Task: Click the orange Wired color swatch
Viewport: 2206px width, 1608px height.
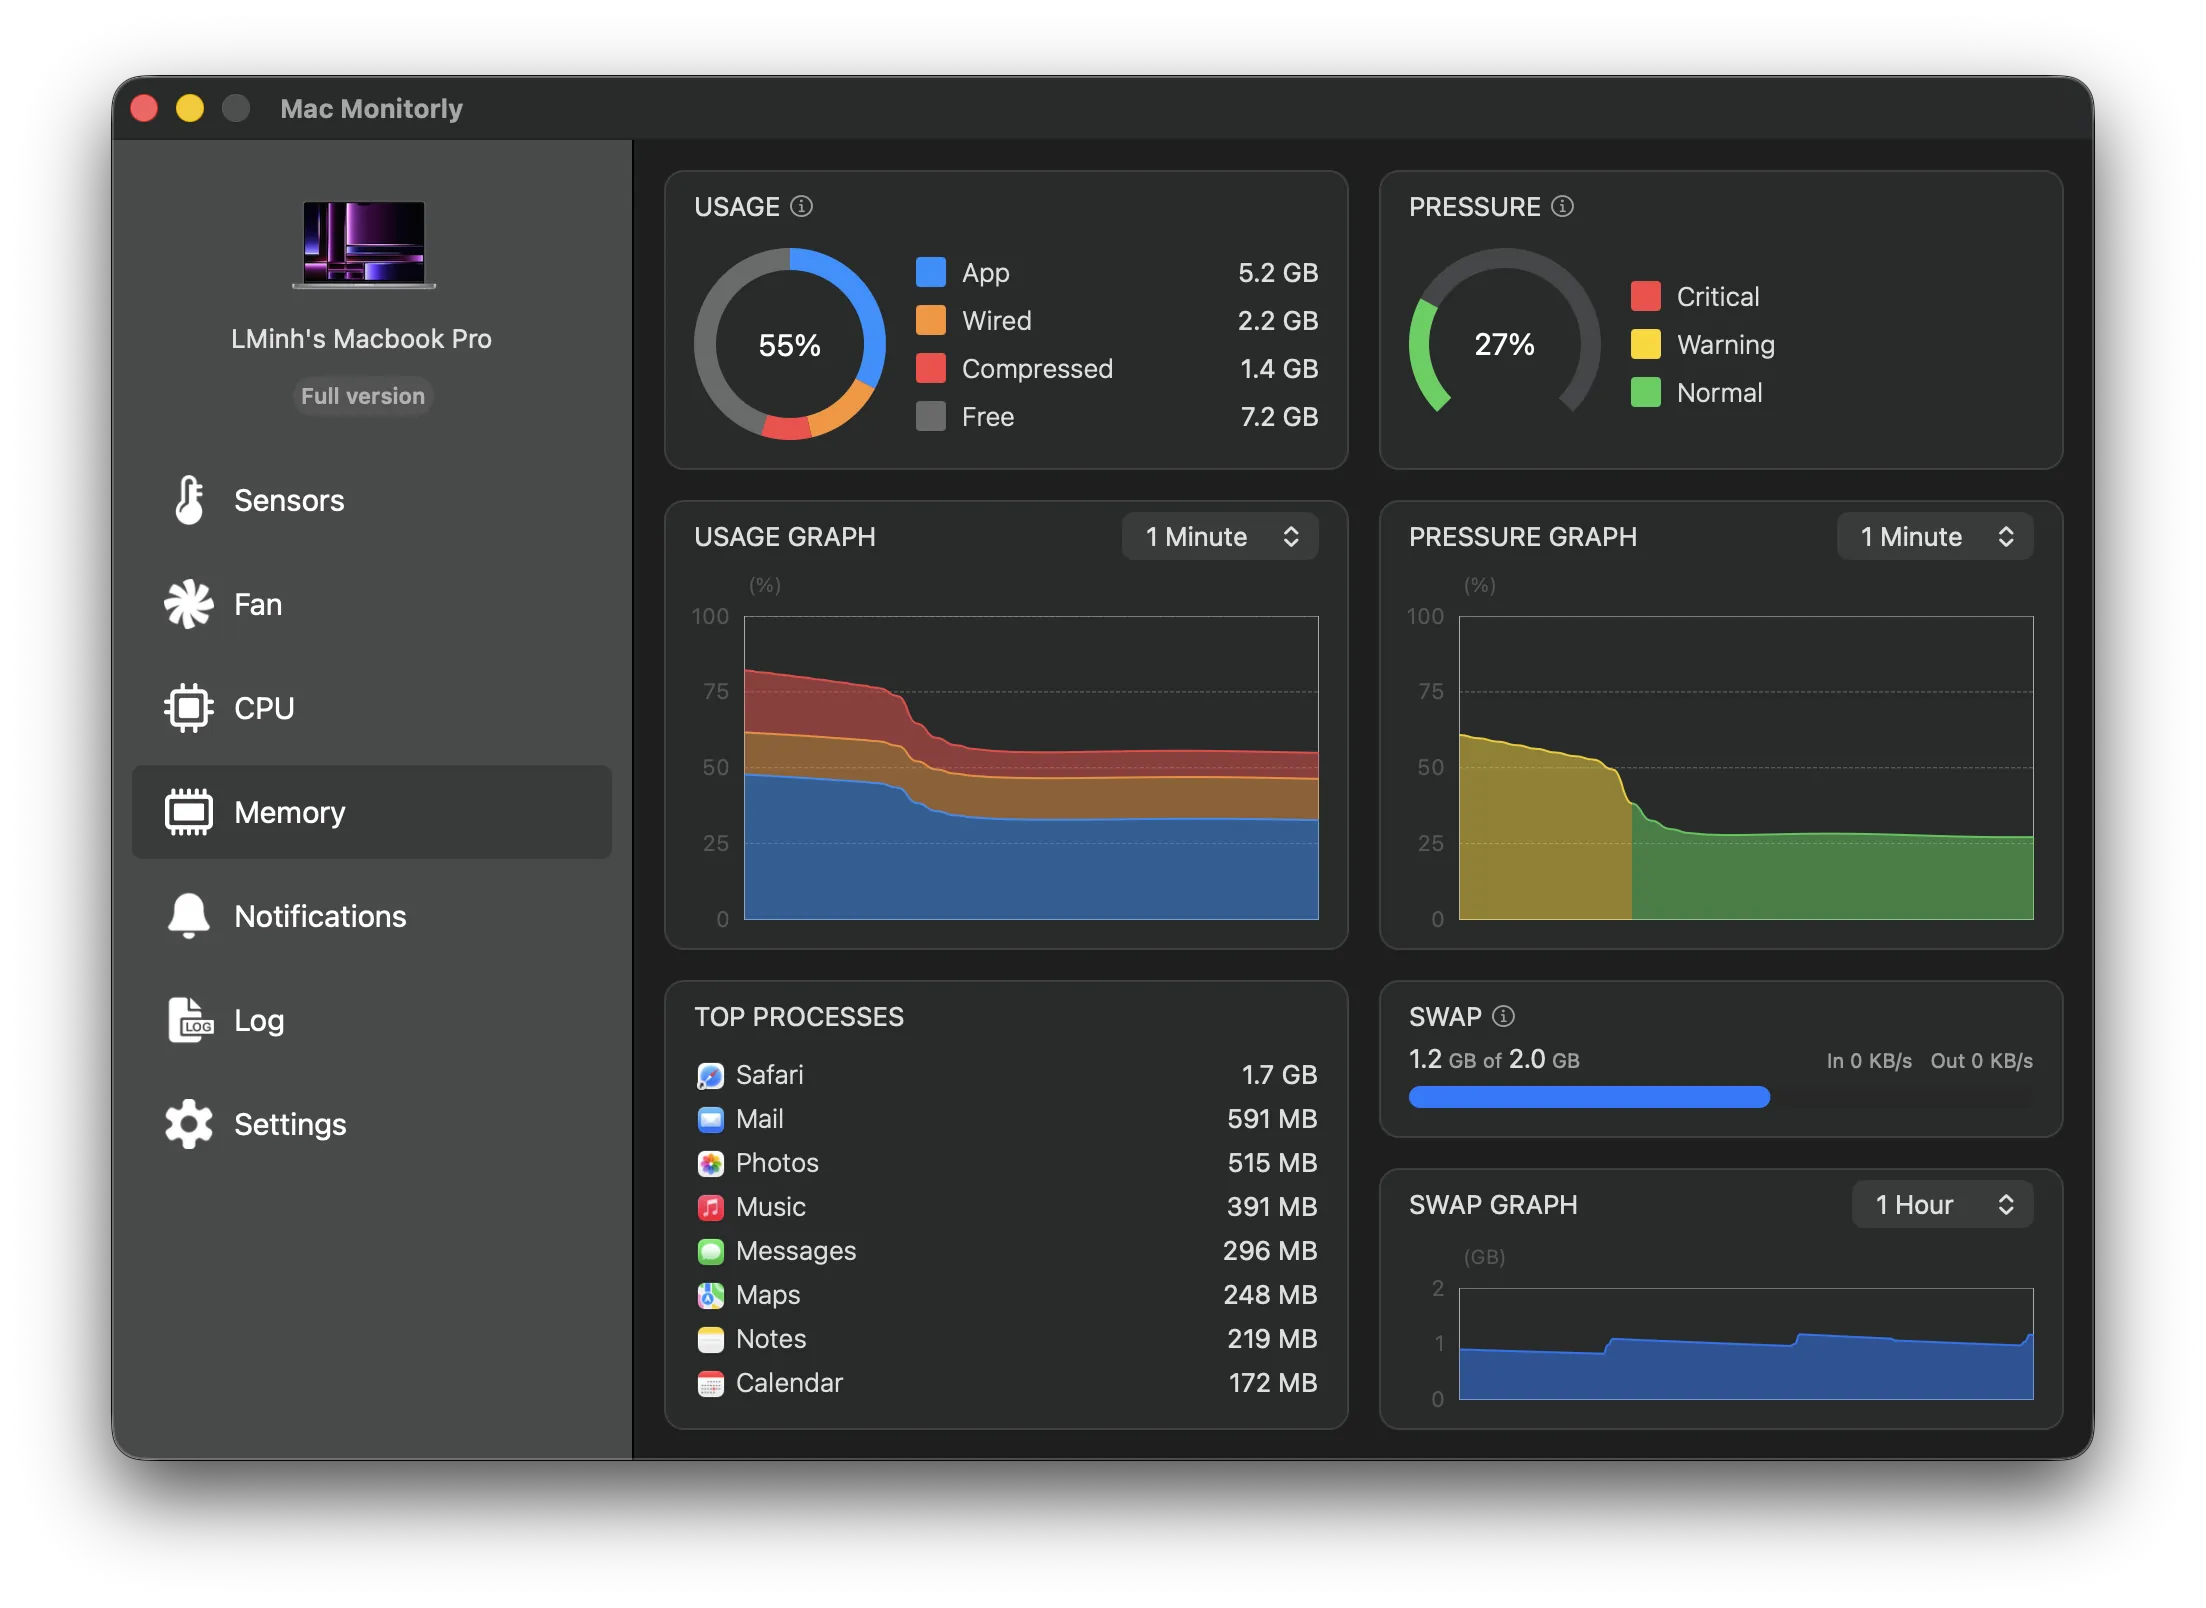Action: 931,320
